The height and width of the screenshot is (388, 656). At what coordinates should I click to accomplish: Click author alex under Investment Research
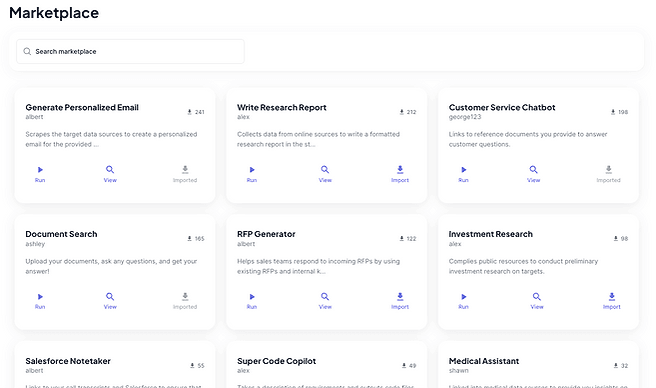455,244
